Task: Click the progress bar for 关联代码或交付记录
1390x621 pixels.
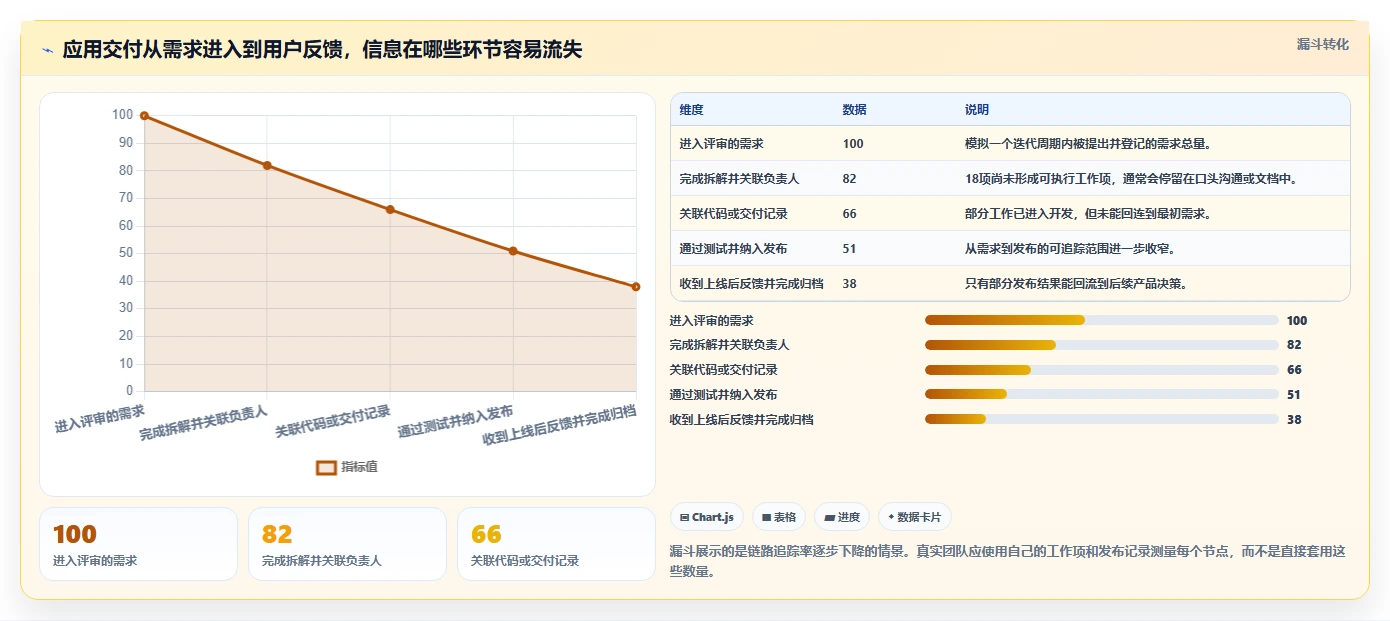Action: [1102, 370]
